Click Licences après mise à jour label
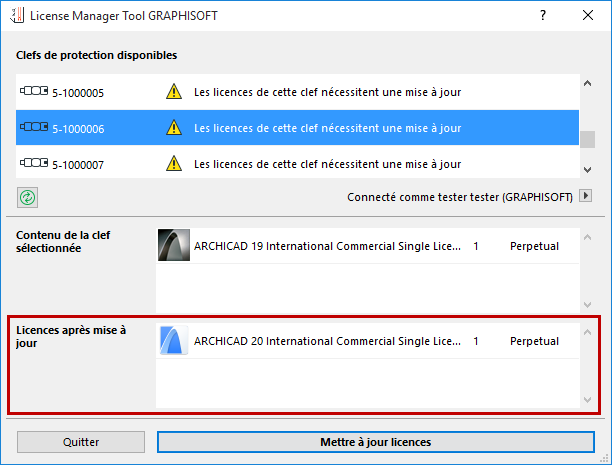Viewport: 612px width, 465px height. coord(71,337)
